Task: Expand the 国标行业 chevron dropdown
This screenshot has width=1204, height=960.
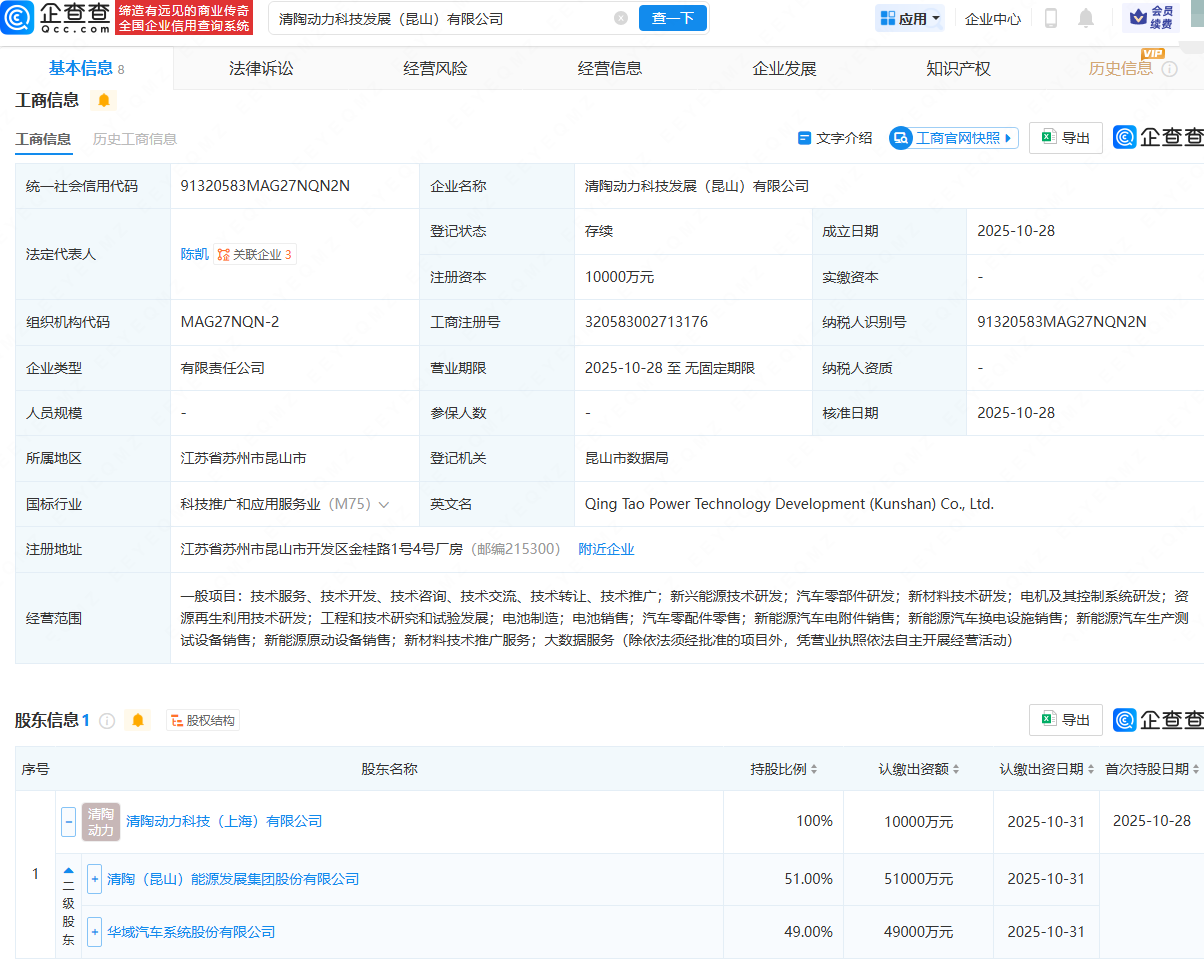Action: point(384,504)
